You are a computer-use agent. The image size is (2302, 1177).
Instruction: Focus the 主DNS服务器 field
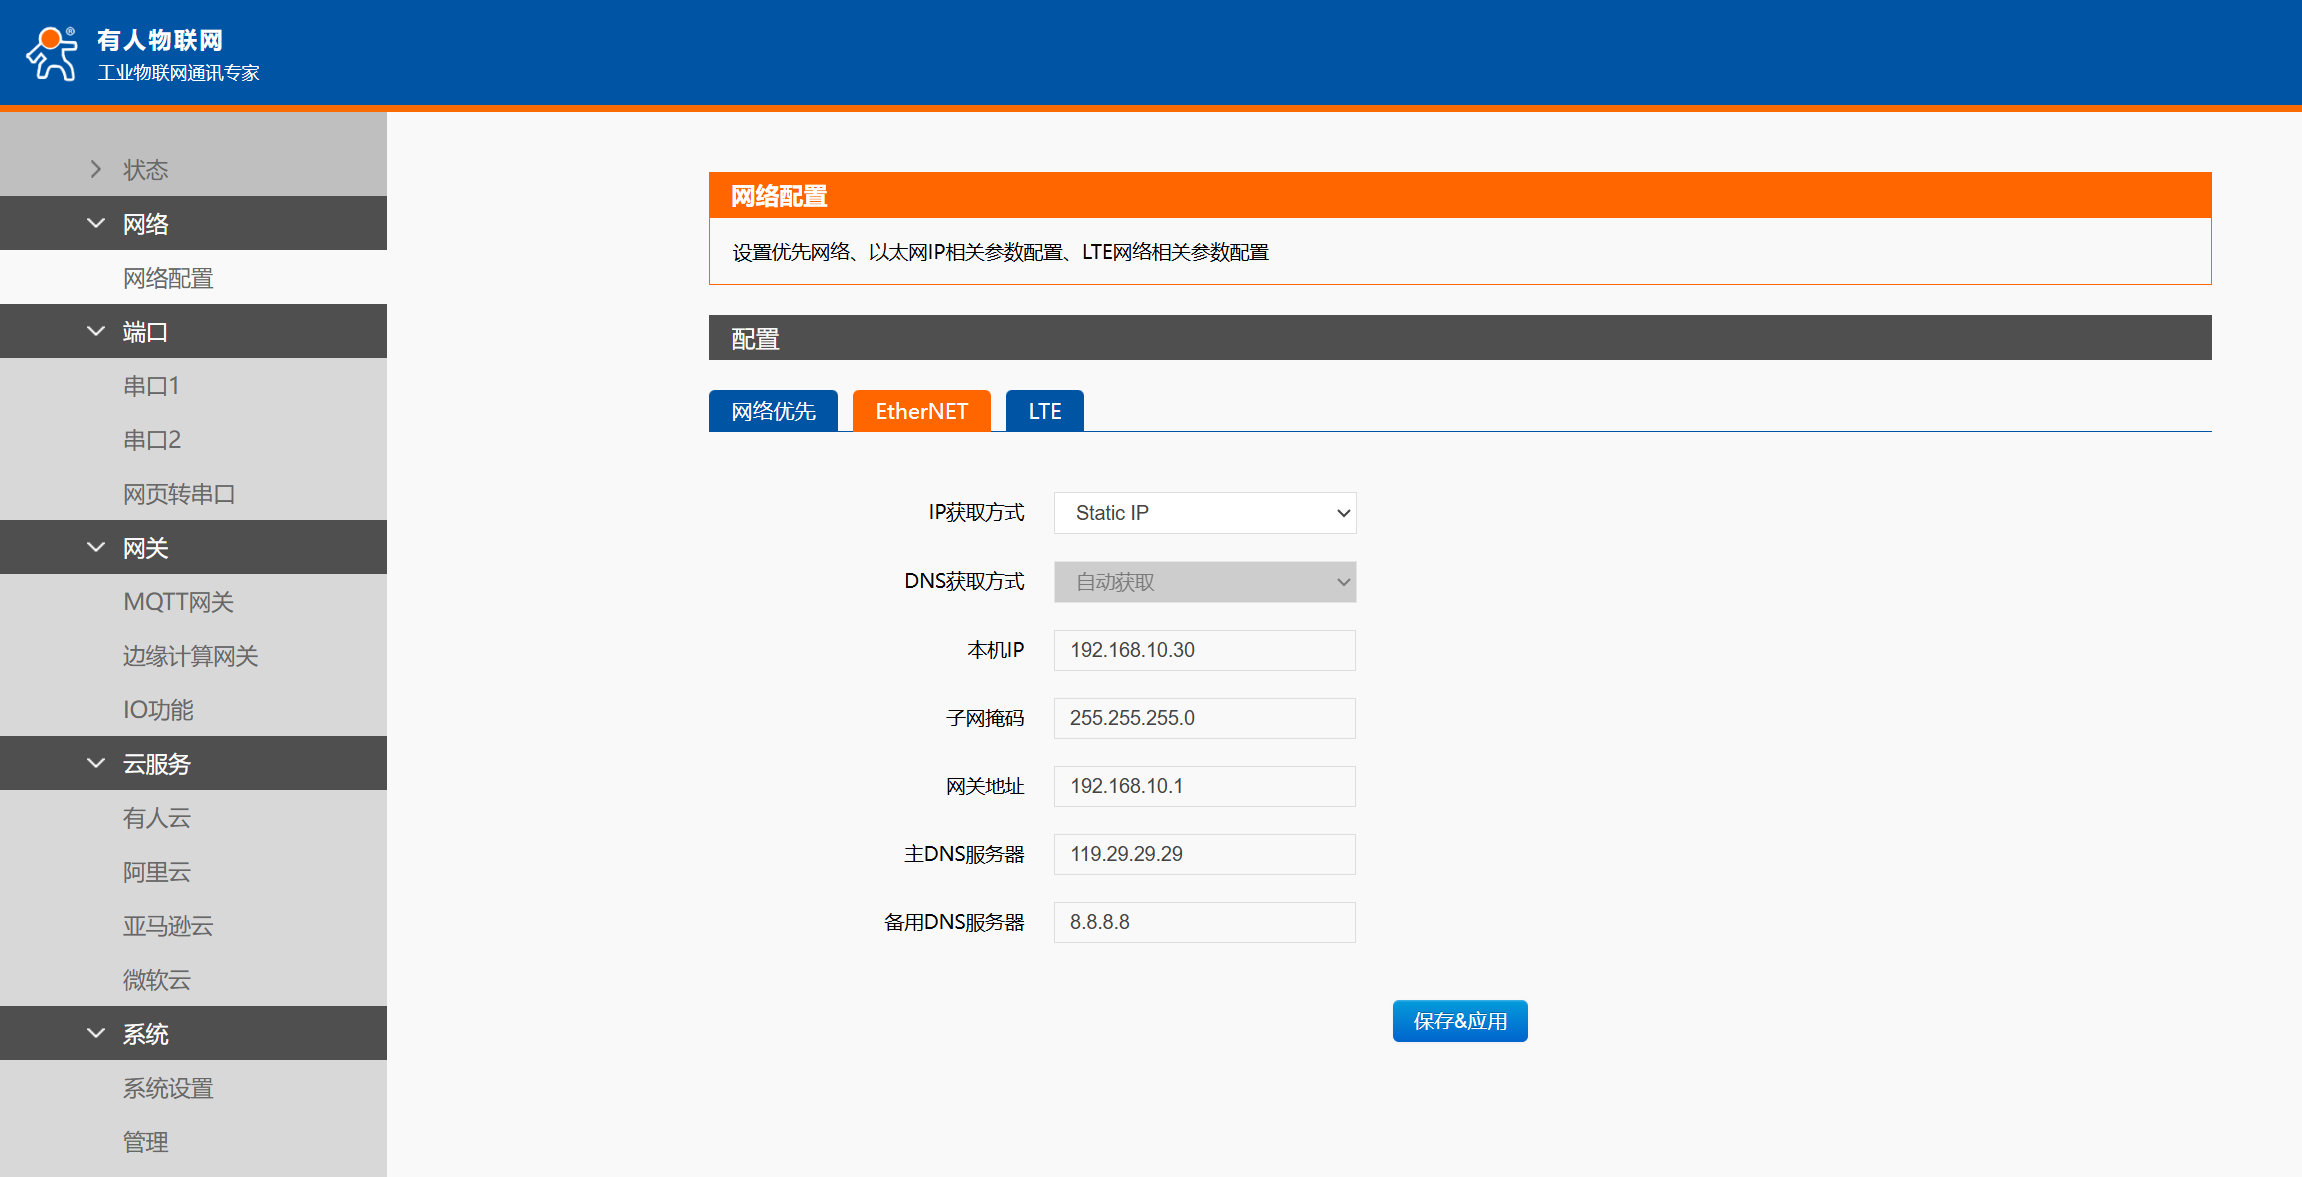point(1204,854)
